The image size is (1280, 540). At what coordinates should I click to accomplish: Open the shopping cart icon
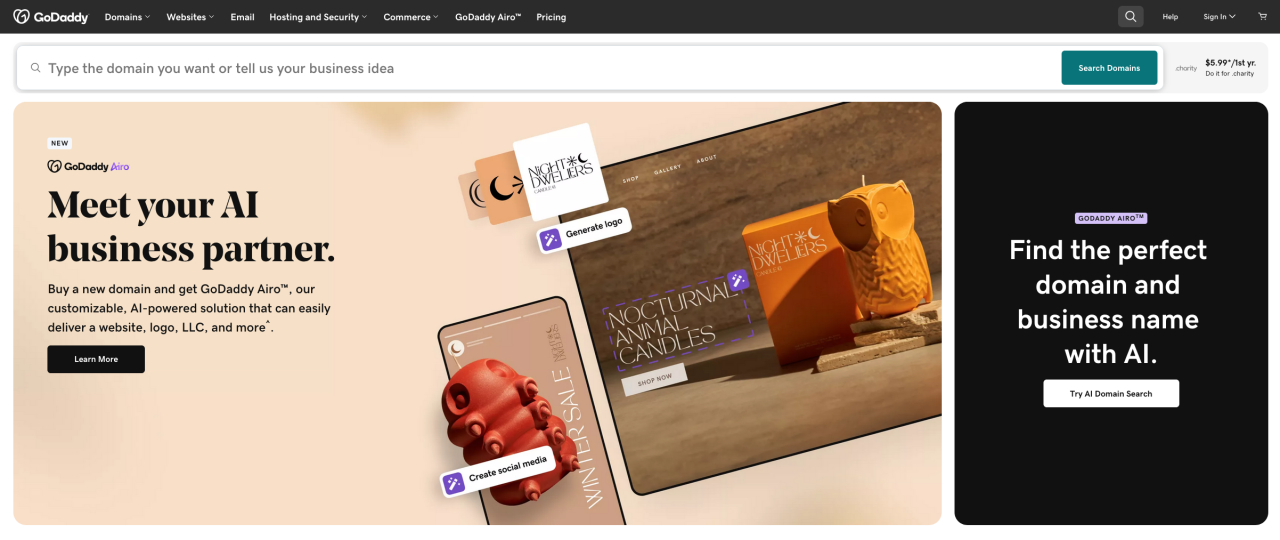tap(1262, 17)
